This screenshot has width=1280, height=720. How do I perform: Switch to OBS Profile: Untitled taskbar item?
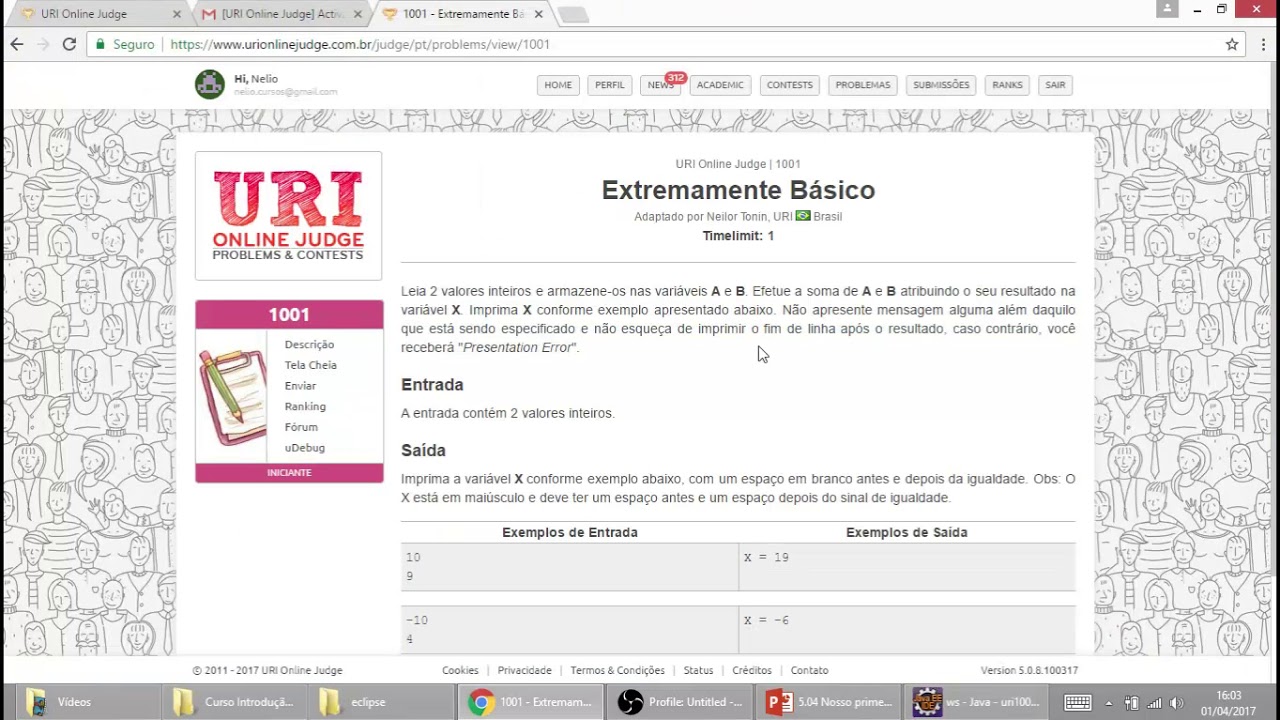[x=680, y=702]
